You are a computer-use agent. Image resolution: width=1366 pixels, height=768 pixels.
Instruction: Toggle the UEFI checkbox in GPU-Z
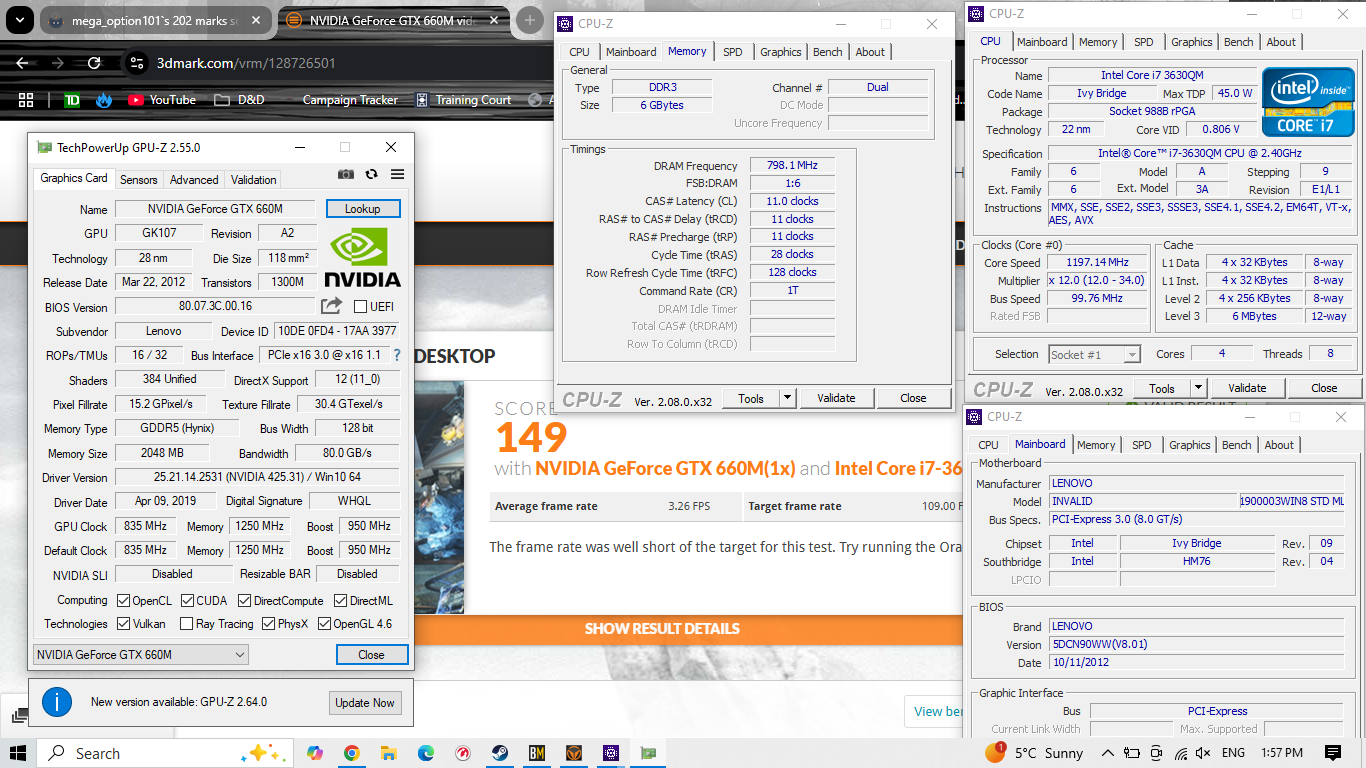click(361, 306)
